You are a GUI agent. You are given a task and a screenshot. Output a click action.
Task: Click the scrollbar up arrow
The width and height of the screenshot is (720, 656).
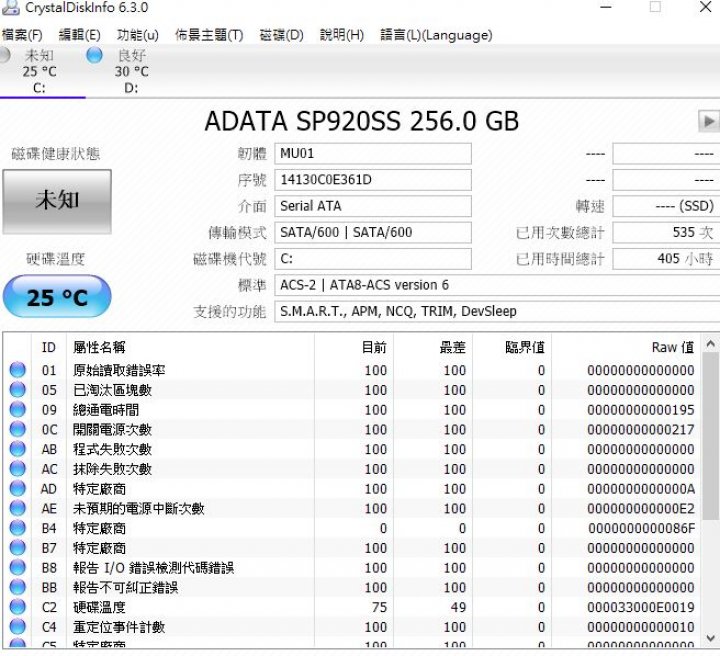pyautogui.click(x=710, y=343)
